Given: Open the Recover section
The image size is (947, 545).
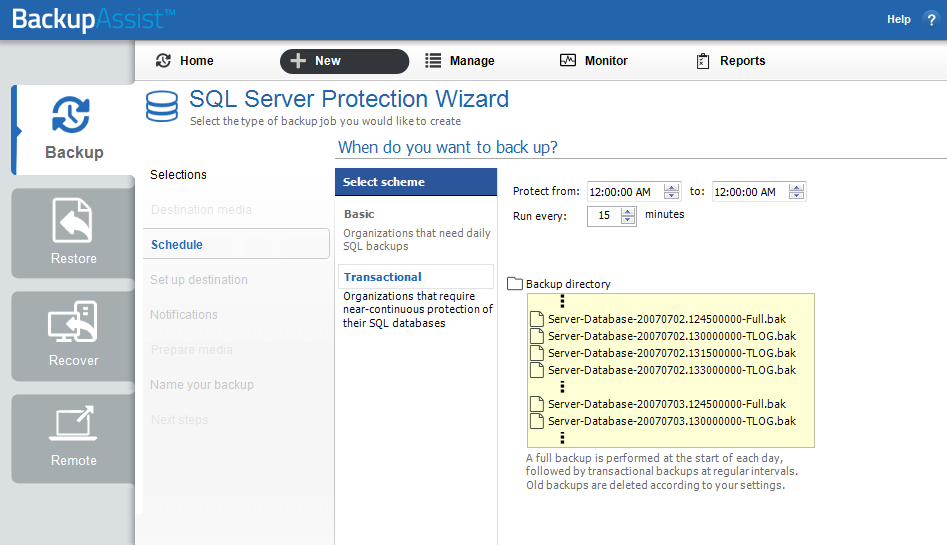Looking at the screenshot, I should click(74, 336).
